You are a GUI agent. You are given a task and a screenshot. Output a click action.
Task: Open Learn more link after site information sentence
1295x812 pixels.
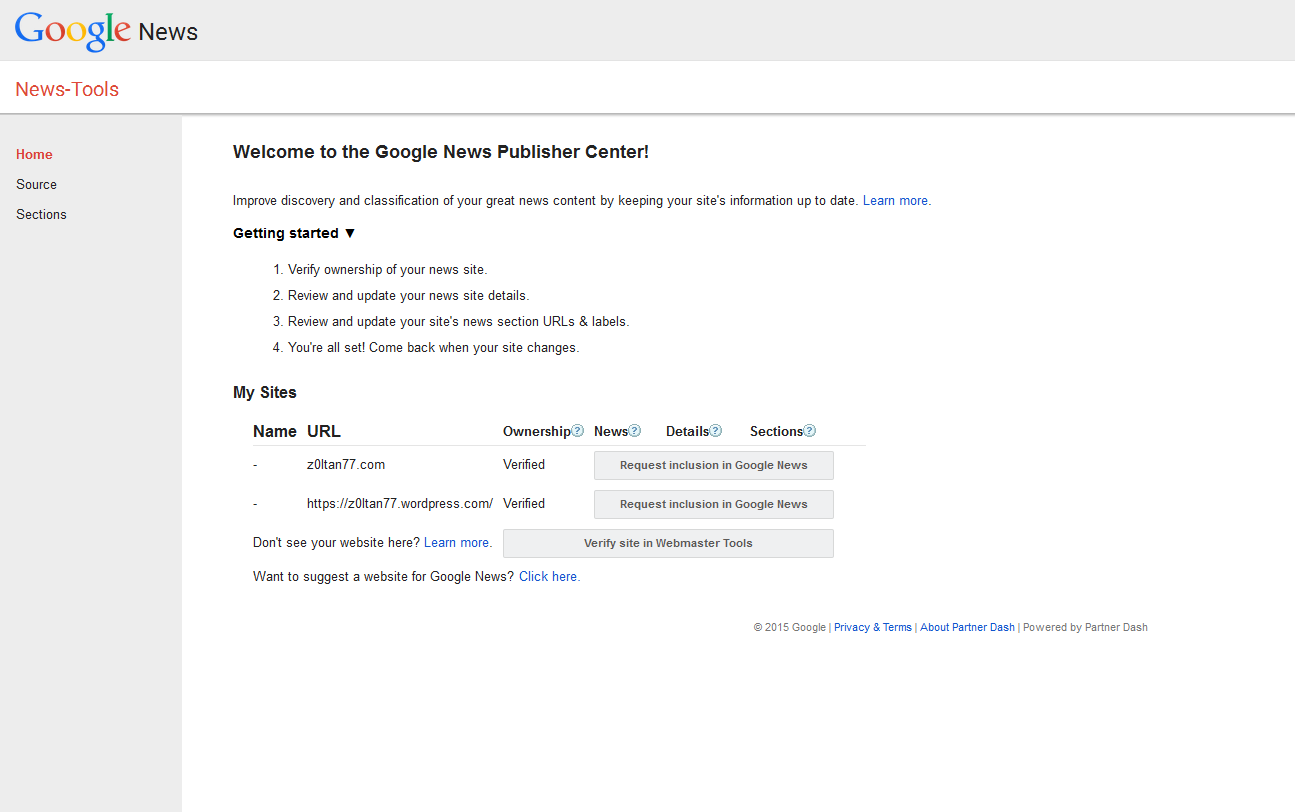click(895, 200)
